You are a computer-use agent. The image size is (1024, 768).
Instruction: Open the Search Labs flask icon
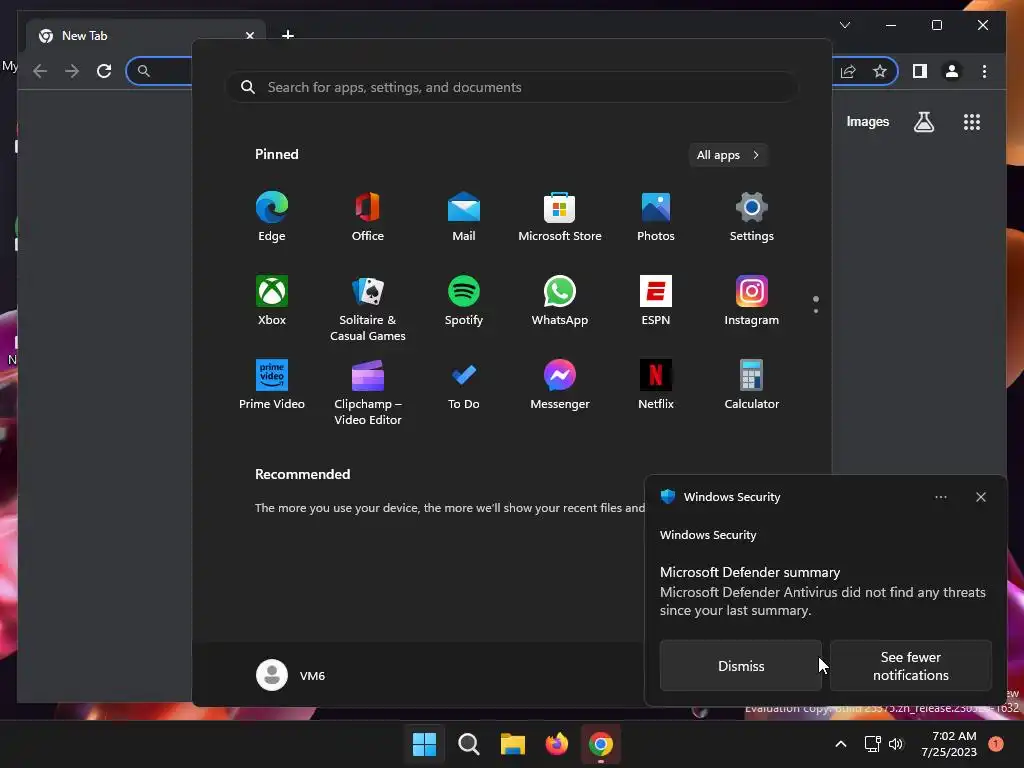(x=923, y=122)
